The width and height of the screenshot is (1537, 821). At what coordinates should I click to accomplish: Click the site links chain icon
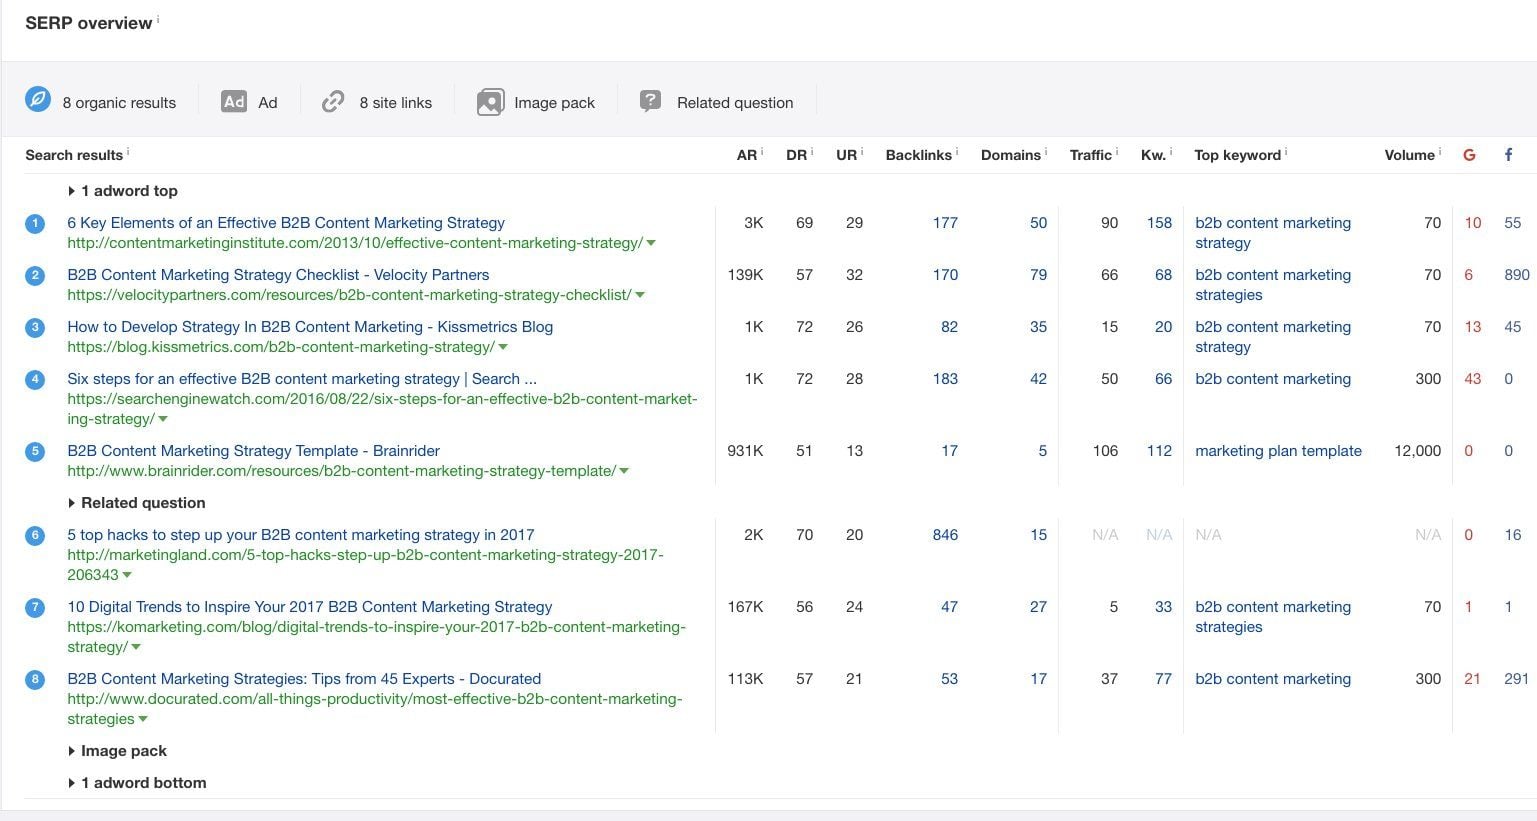click(x=332, y=101)
